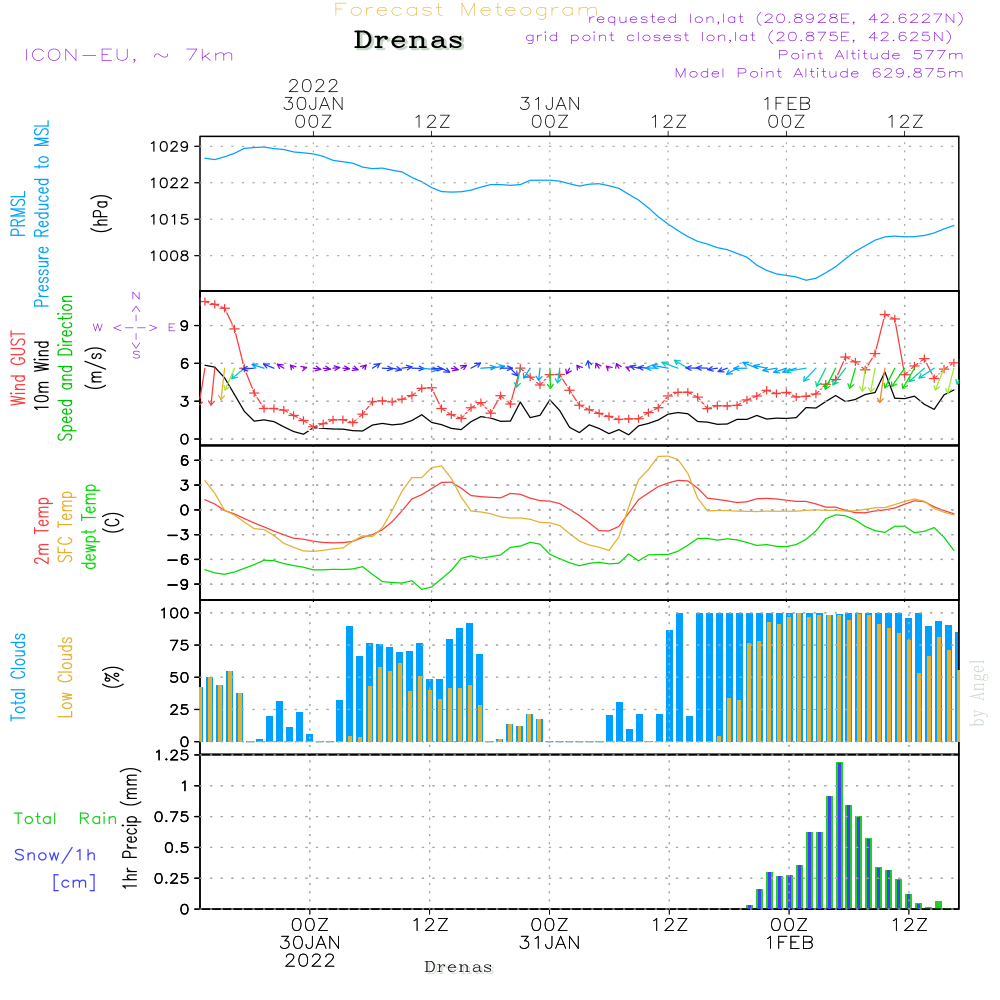Click the highest wind gust peak marker
Viewport: 1000px width, 1000px height.
coord(884,314)
